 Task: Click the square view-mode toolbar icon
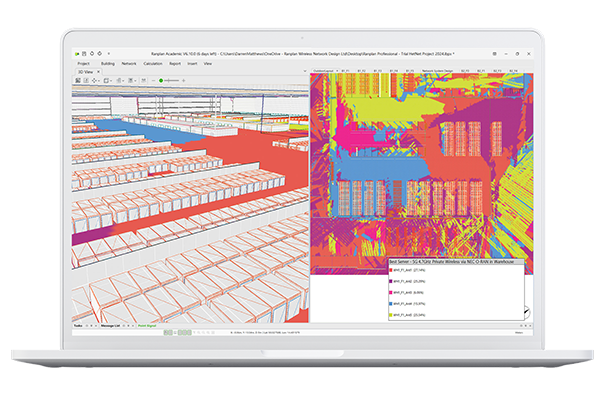point(106,80)
